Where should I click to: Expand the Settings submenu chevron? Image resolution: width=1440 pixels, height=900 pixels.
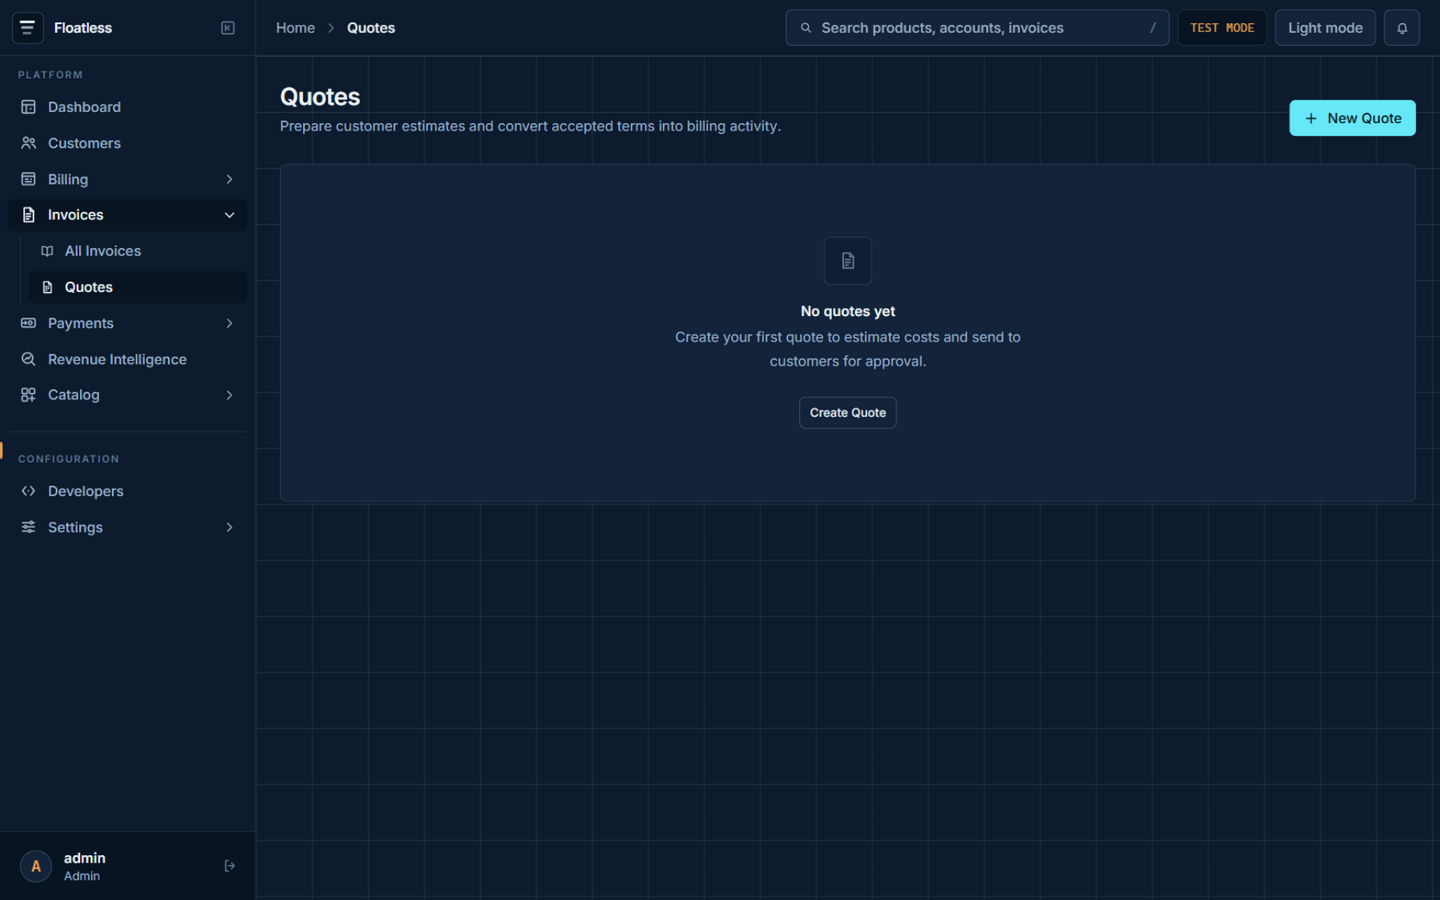click(229, 527)
